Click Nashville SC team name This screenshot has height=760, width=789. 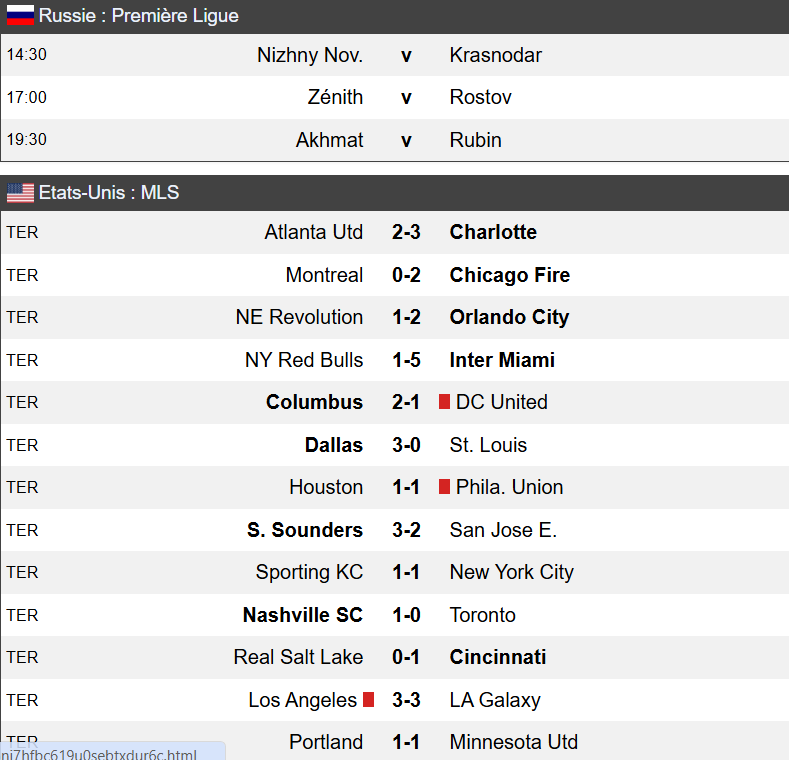[303, 615]
